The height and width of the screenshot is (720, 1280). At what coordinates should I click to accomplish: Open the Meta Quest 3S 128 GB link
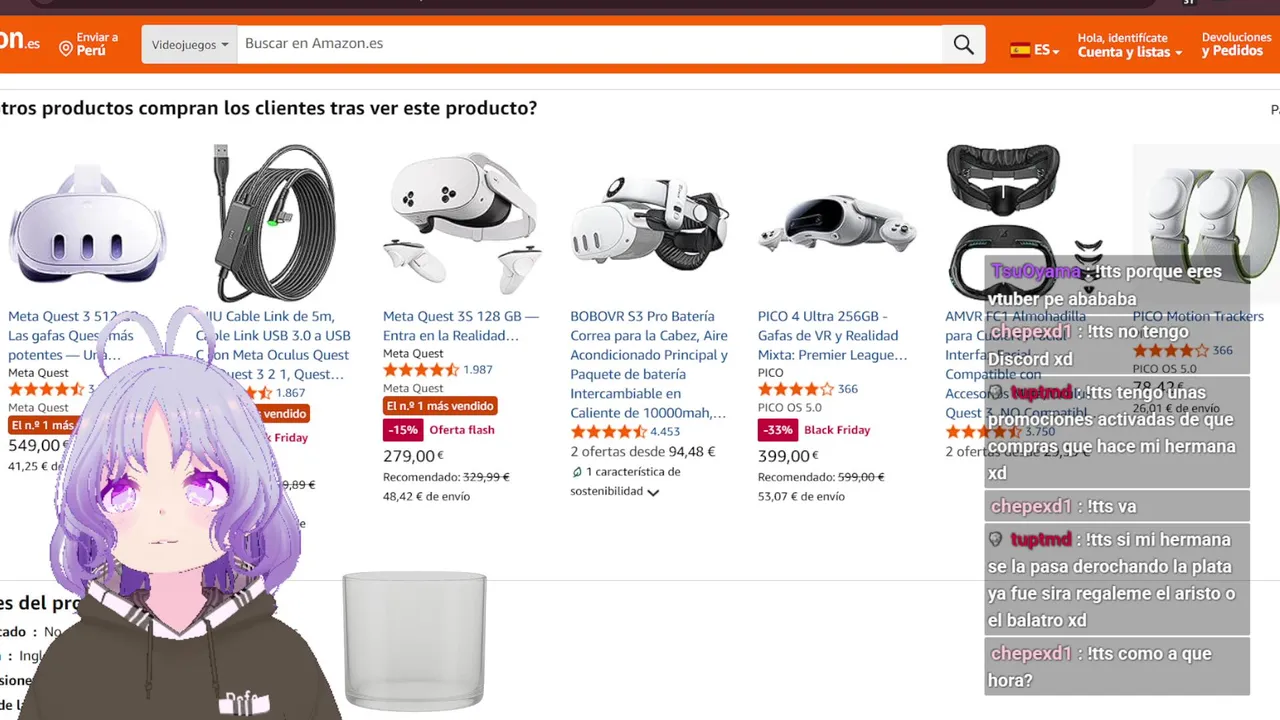click(x=460, y=326)
